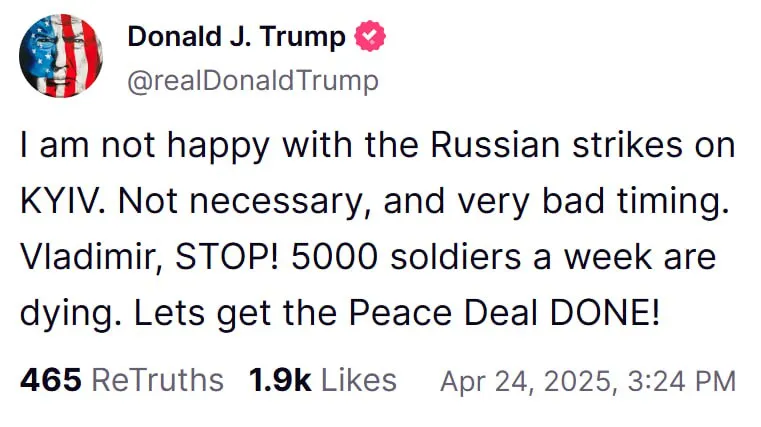This screenshot has width=761, height=427.
Task: Open the flag-themed profile avatar
Action: click(60, 56)
